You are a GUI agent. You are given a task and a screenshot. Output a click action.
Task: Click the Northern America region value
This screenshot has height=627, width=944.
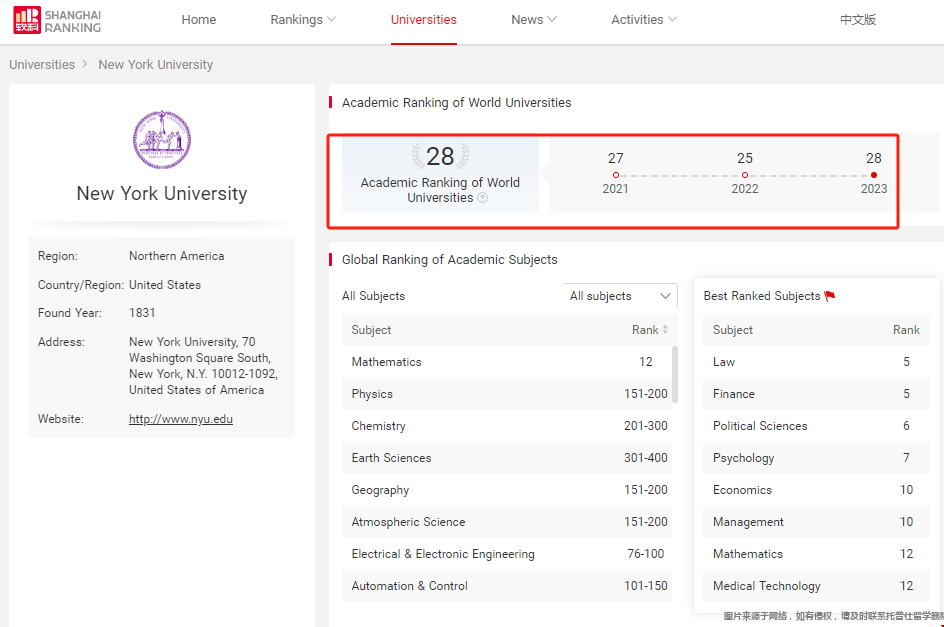pos(176,256)
